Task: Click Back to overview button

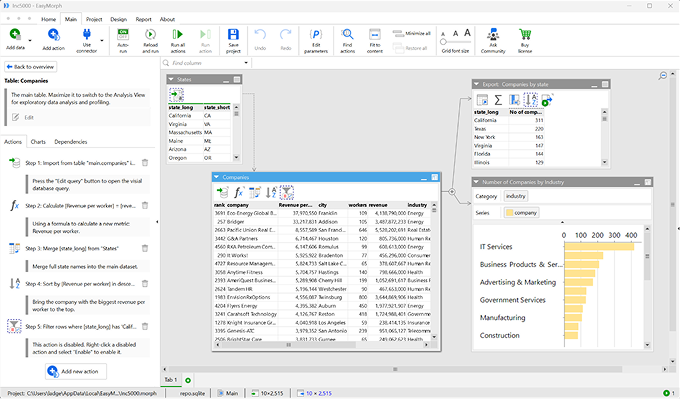Action: (x=30, y=67)
